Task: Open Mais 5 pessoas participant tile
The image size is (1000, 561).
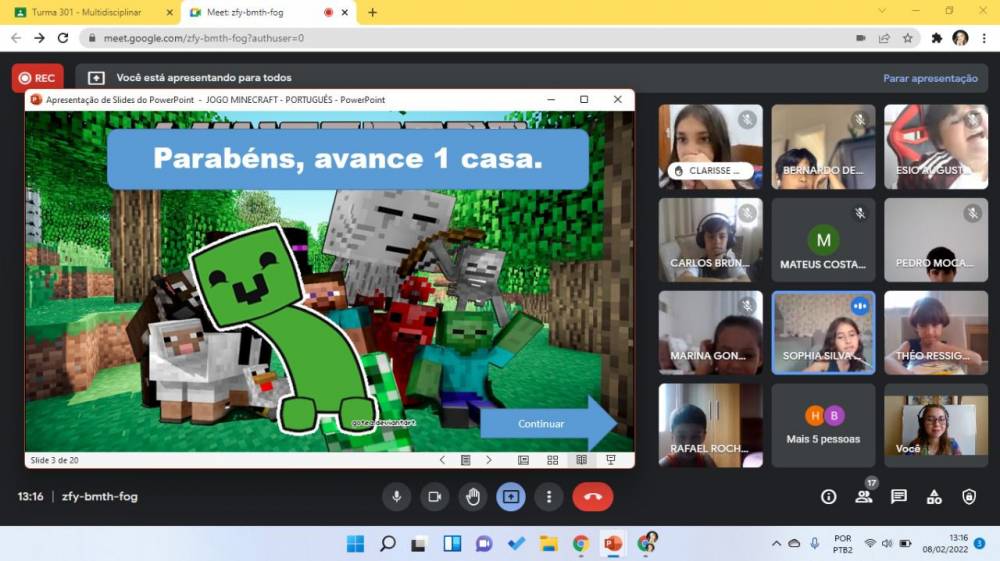Action: pos(823,425)
